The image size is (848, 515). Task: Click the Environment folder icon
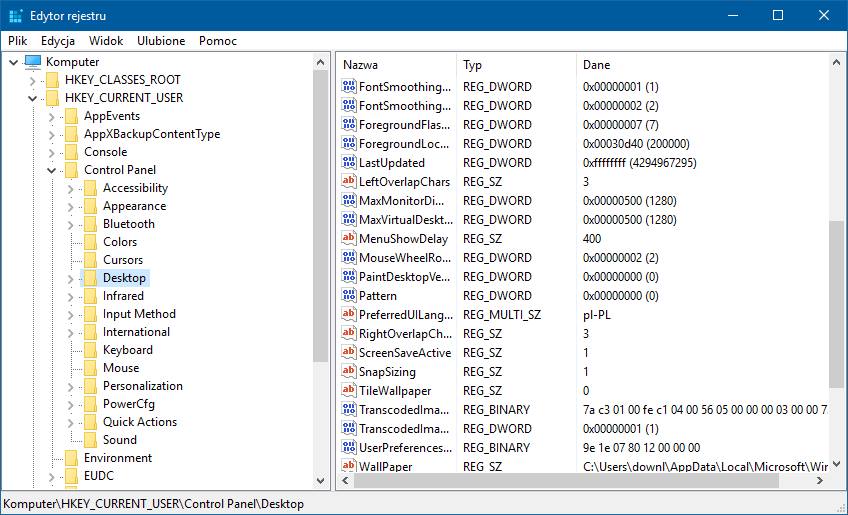(x=71, y=458)
